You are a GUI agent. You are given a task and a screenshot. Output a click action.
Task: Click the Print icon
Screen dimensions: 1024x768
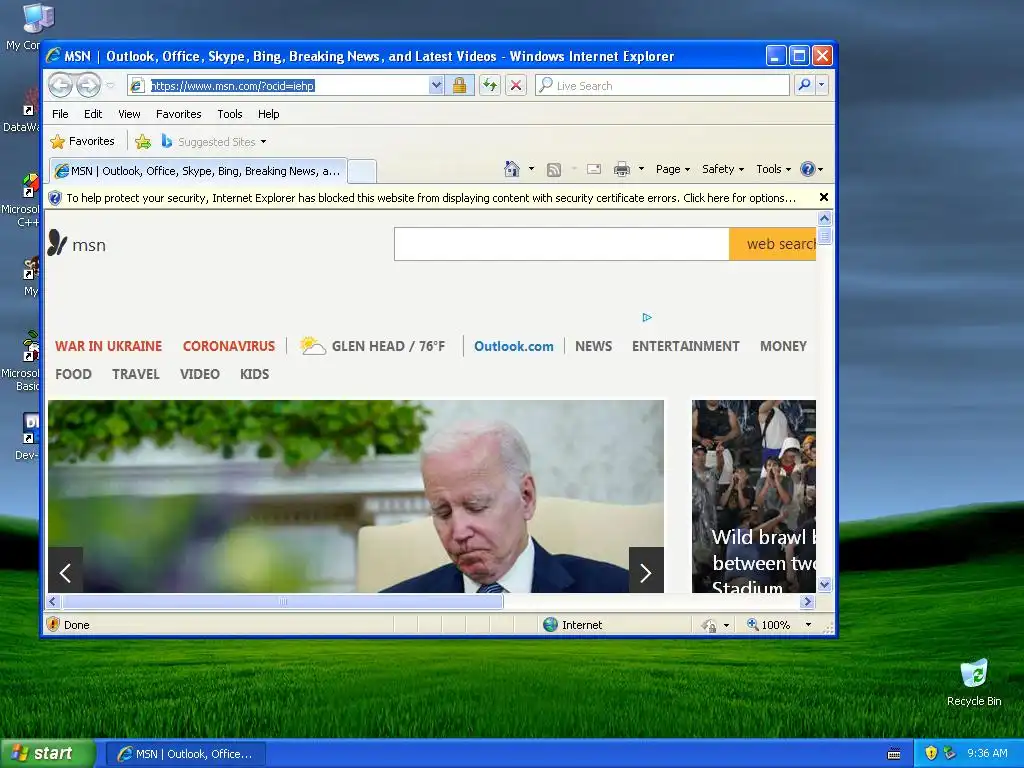point(622,169)
